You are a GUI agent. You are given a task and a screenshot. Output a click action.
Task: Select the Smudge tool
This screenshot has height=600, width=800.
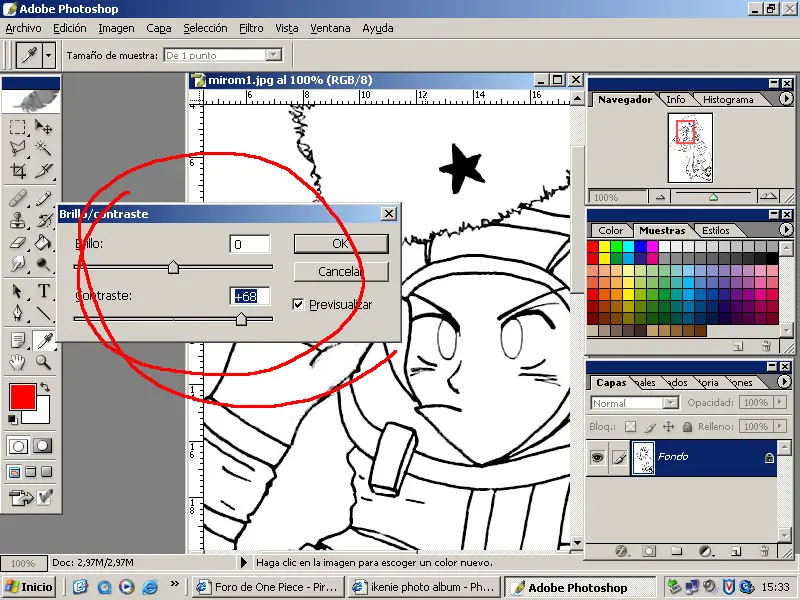click(17, 264)
